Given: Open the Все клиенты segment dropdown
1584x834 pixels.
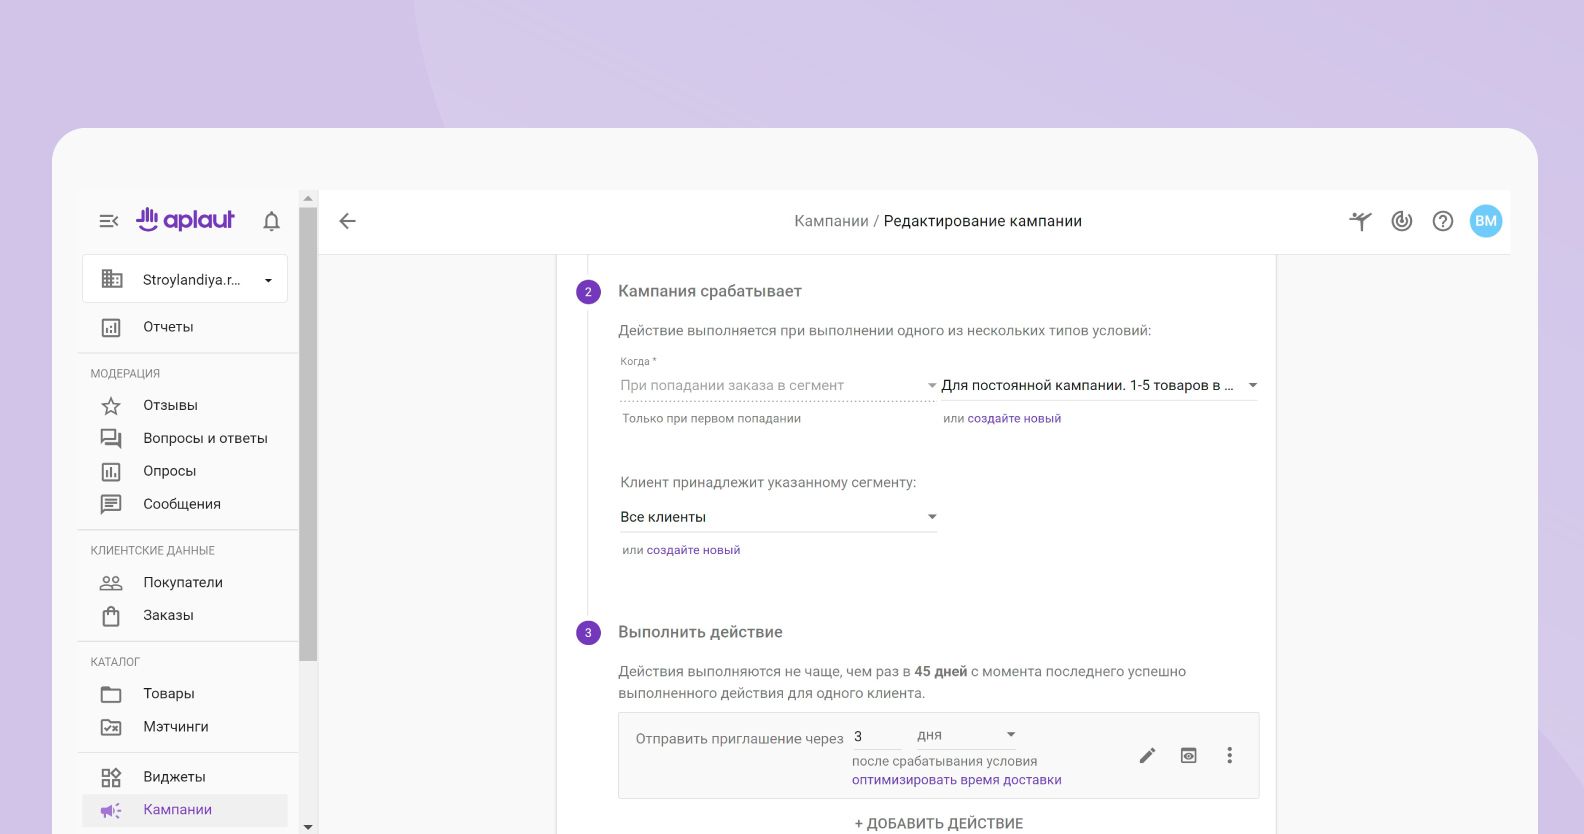Looking at the screenshot, I should (x=778, y=517).
